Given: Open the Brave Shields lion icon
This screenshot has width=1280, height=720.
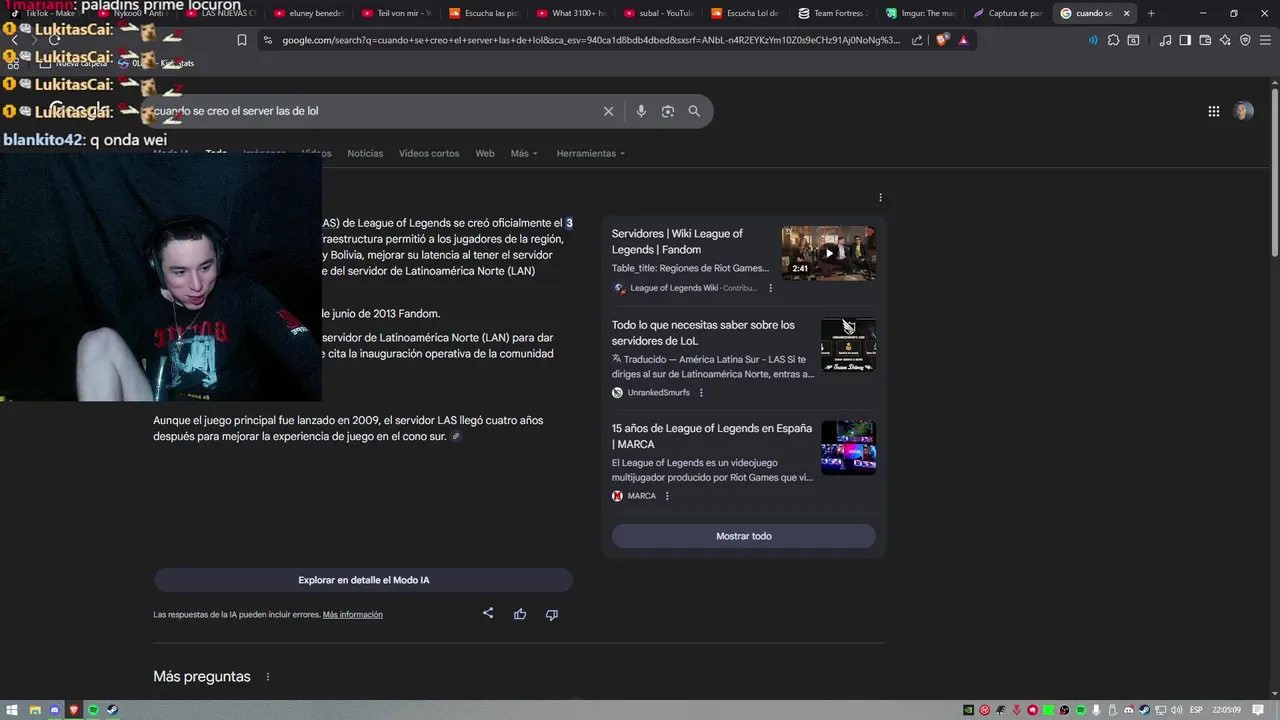Looking at the screenshot, I should tap(941, 40).
